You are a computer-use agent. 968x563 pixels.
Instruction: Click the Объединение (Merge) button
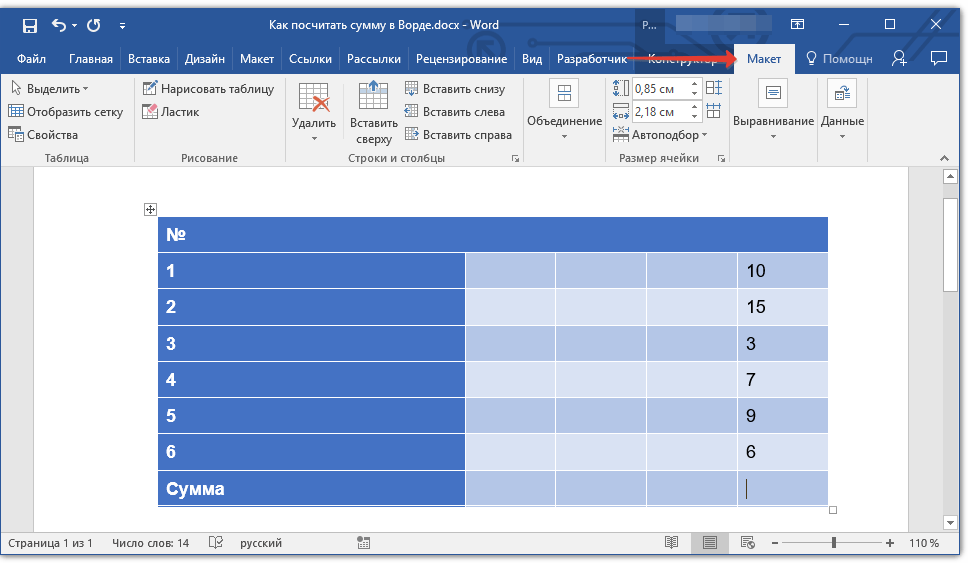tap(564, 110)
